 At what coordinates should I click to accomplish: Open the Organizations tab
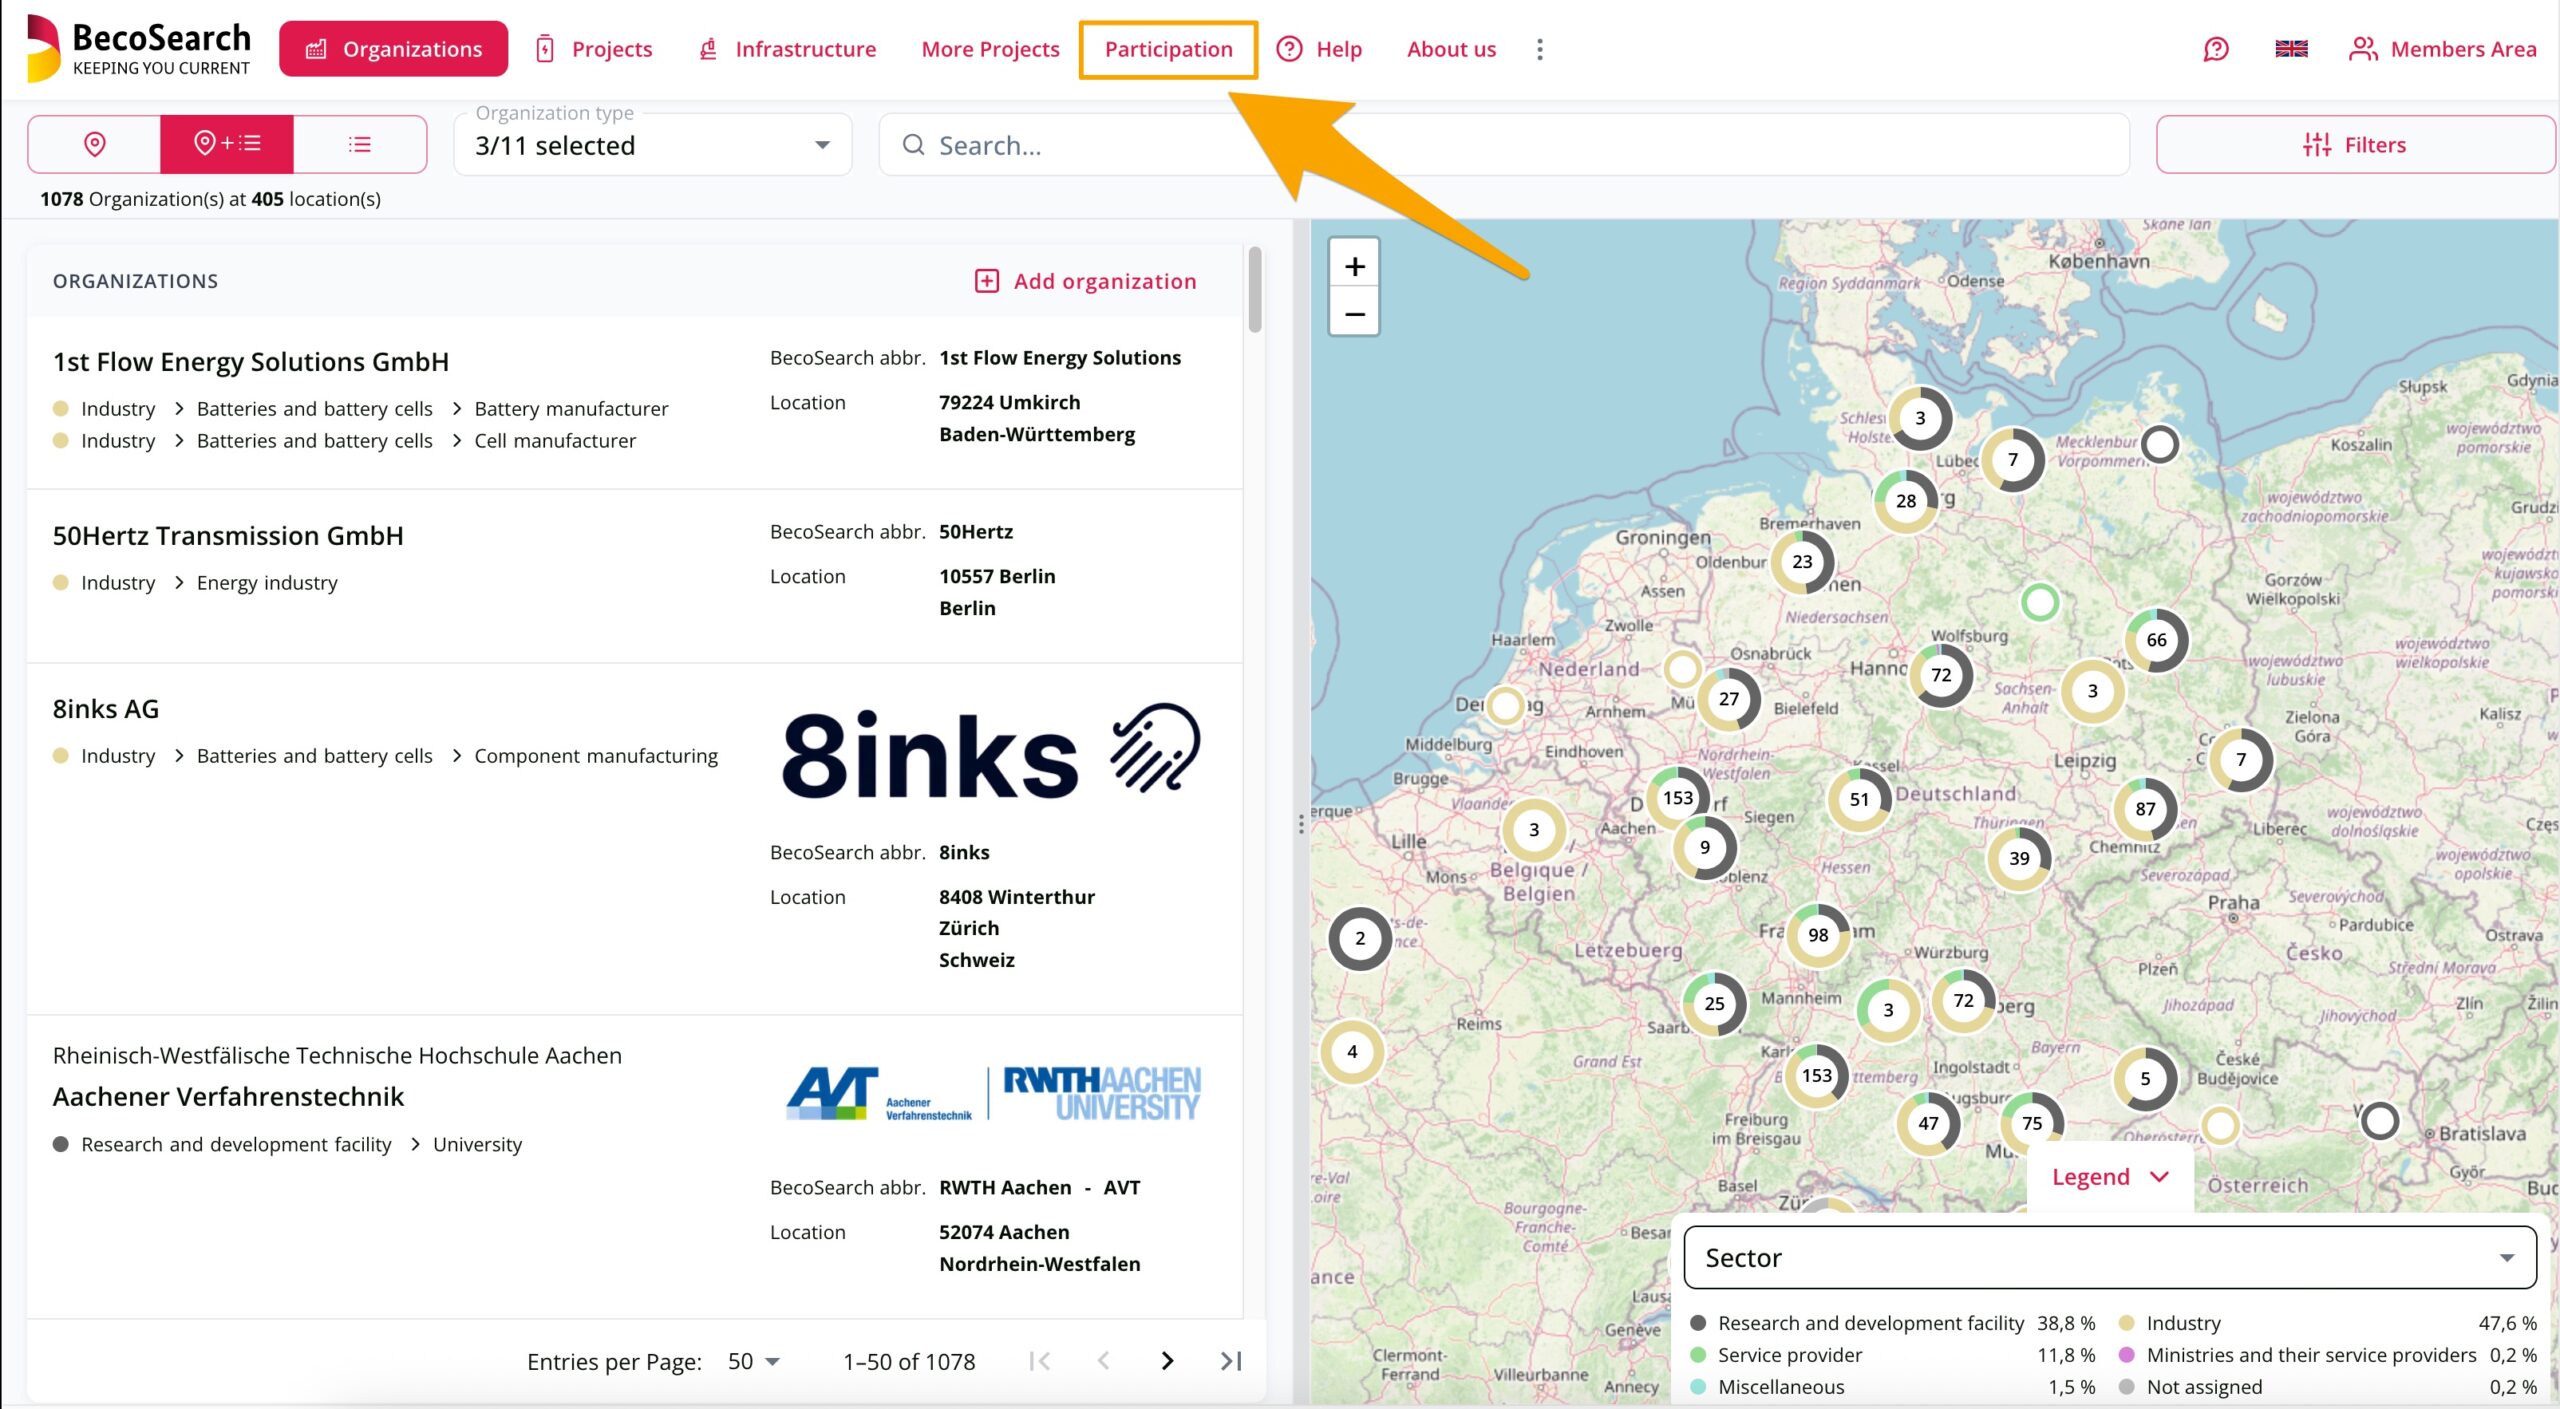pos(393,49)
